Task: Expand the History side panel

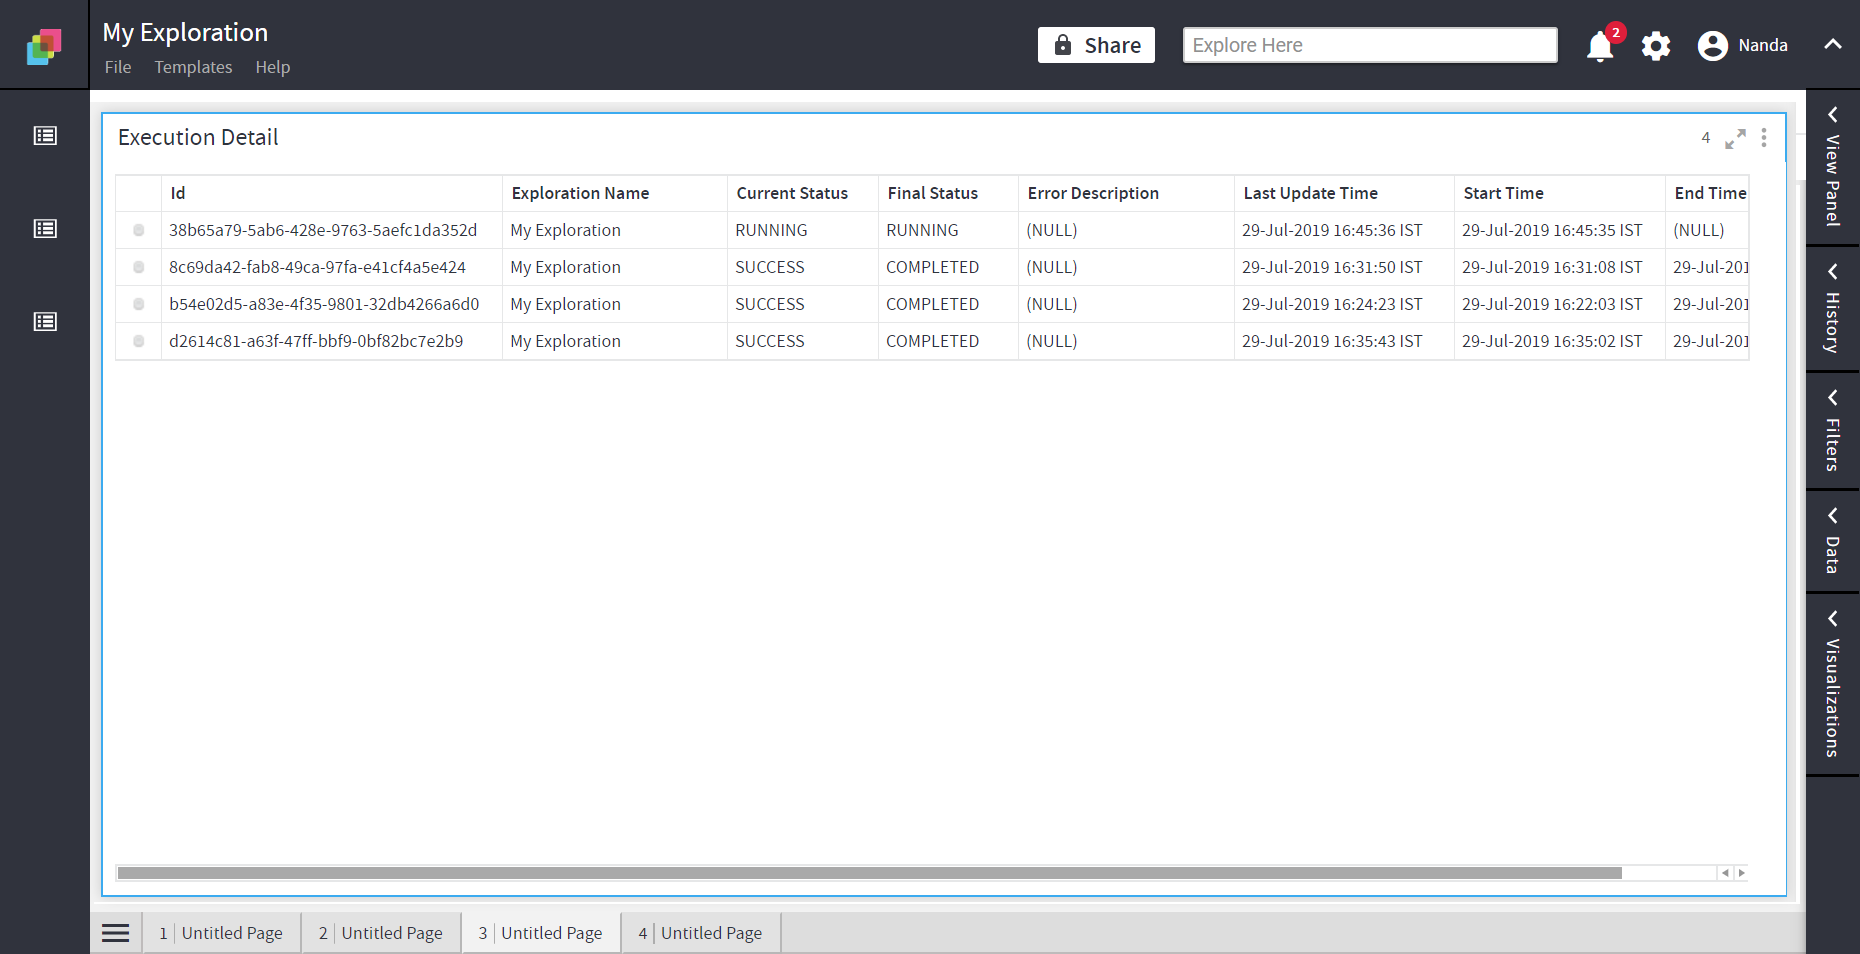Action: (x=1832, y=309)
